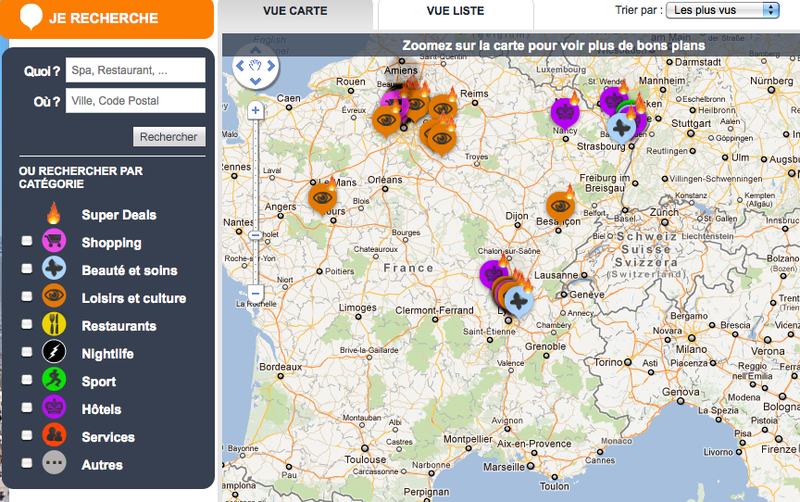Select the VUE CARTE tab

point(297,11)
